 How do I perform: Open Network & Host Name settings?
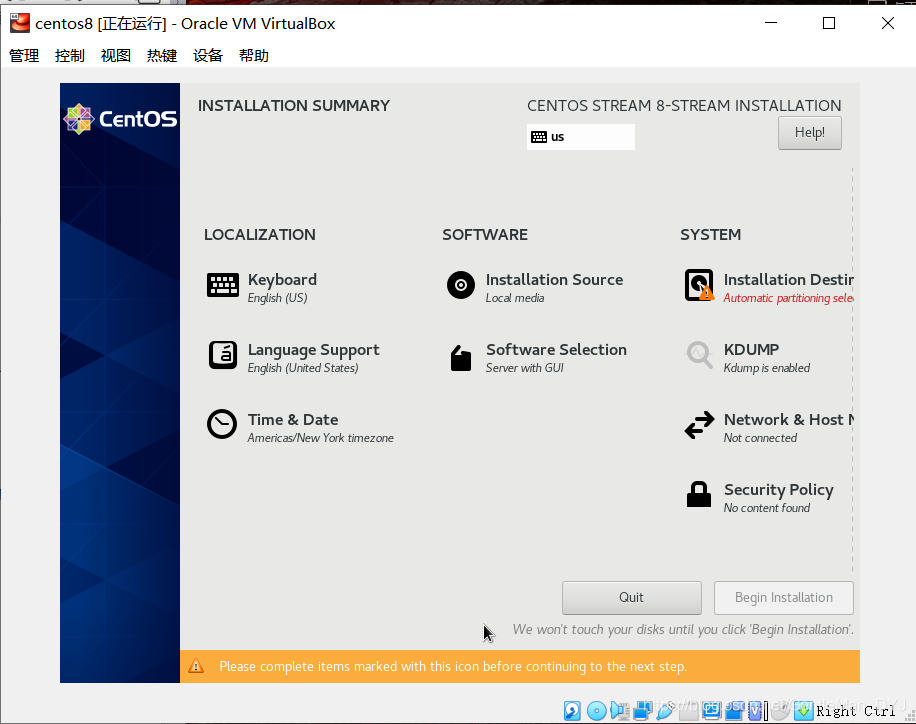(769, 427)
